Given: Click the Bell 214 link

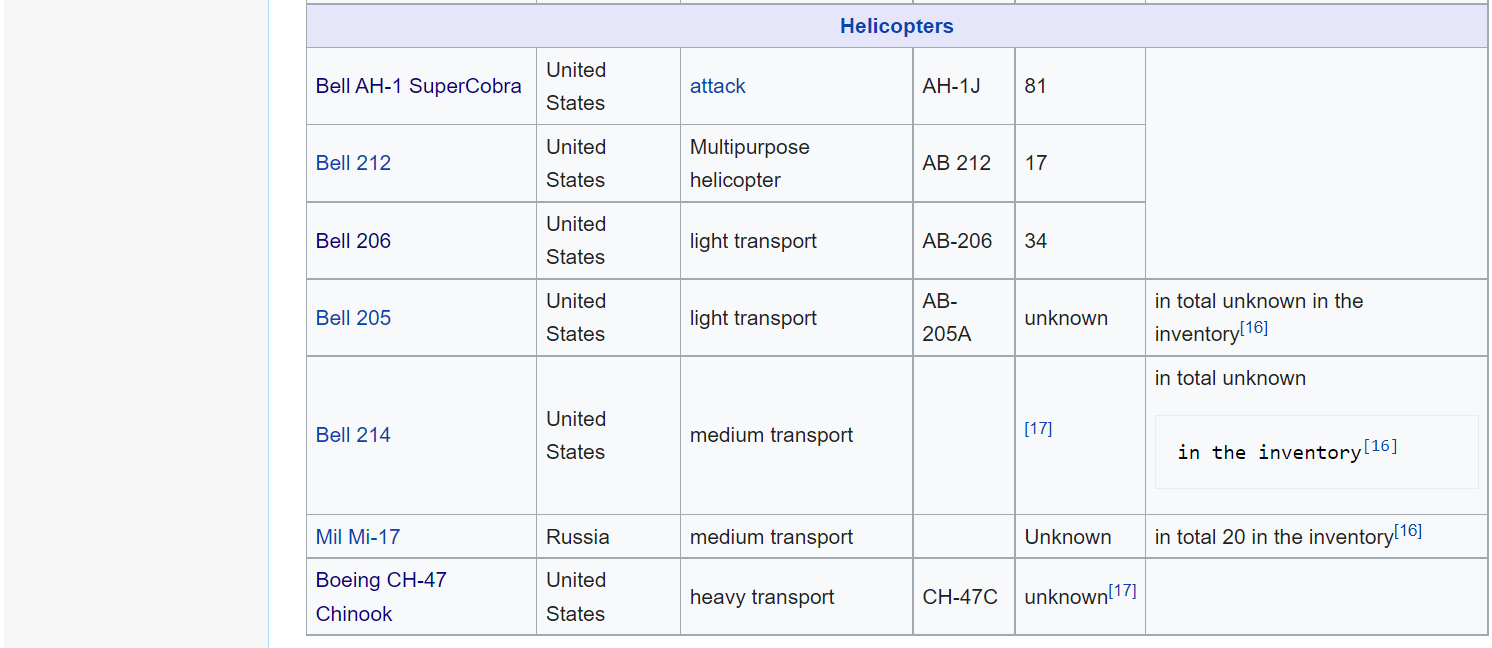Looking at the screenshot, I should [353, 435].
